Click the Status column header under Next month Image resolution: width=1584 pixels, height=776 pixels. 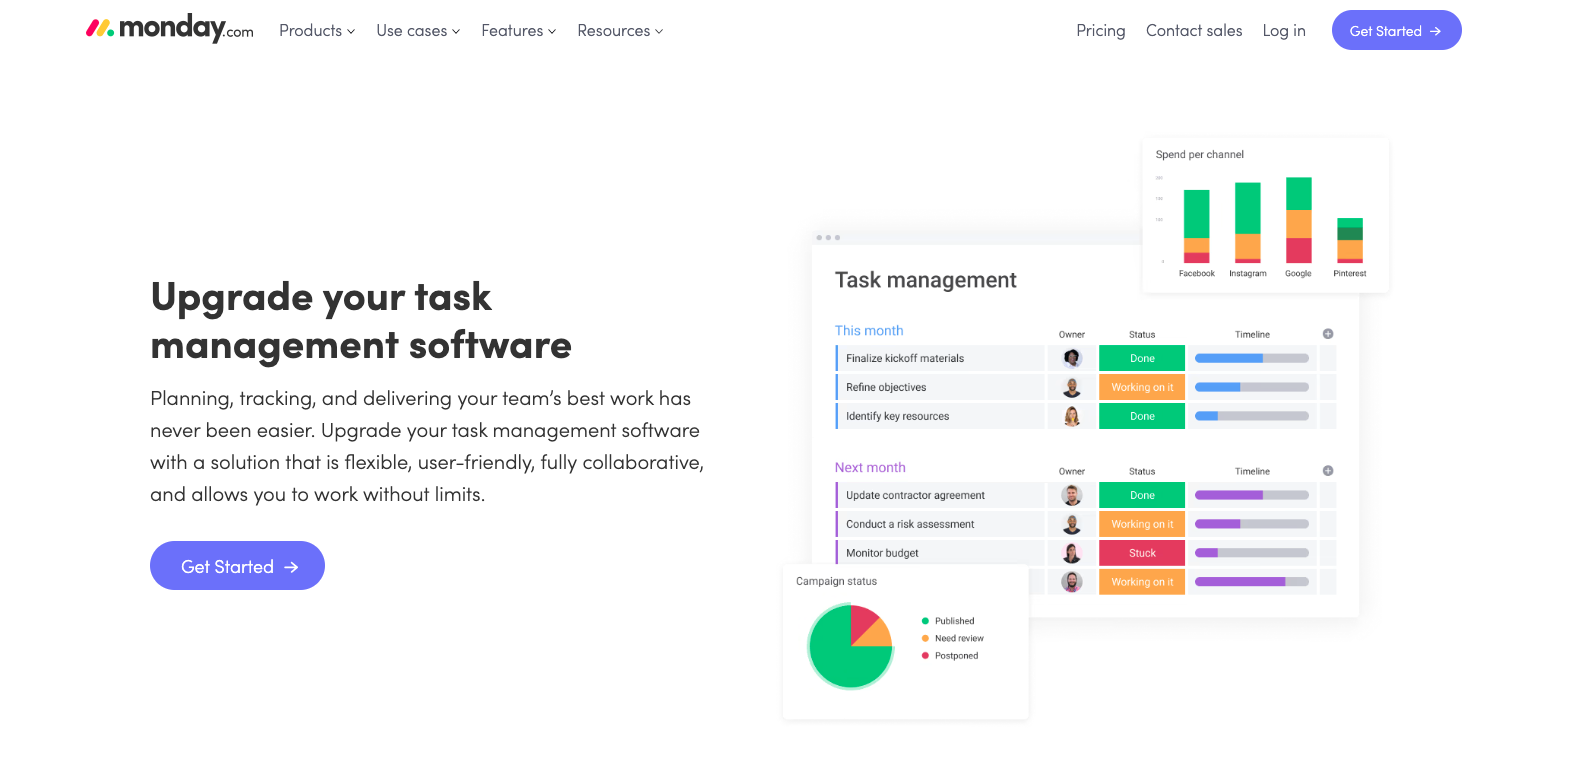(1142, 472)
